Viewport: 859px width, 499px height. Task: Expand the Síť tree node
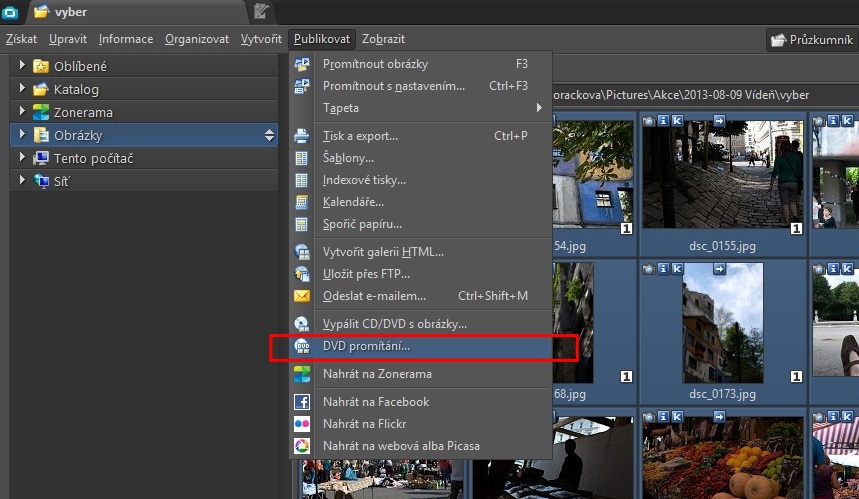[22, 180]
